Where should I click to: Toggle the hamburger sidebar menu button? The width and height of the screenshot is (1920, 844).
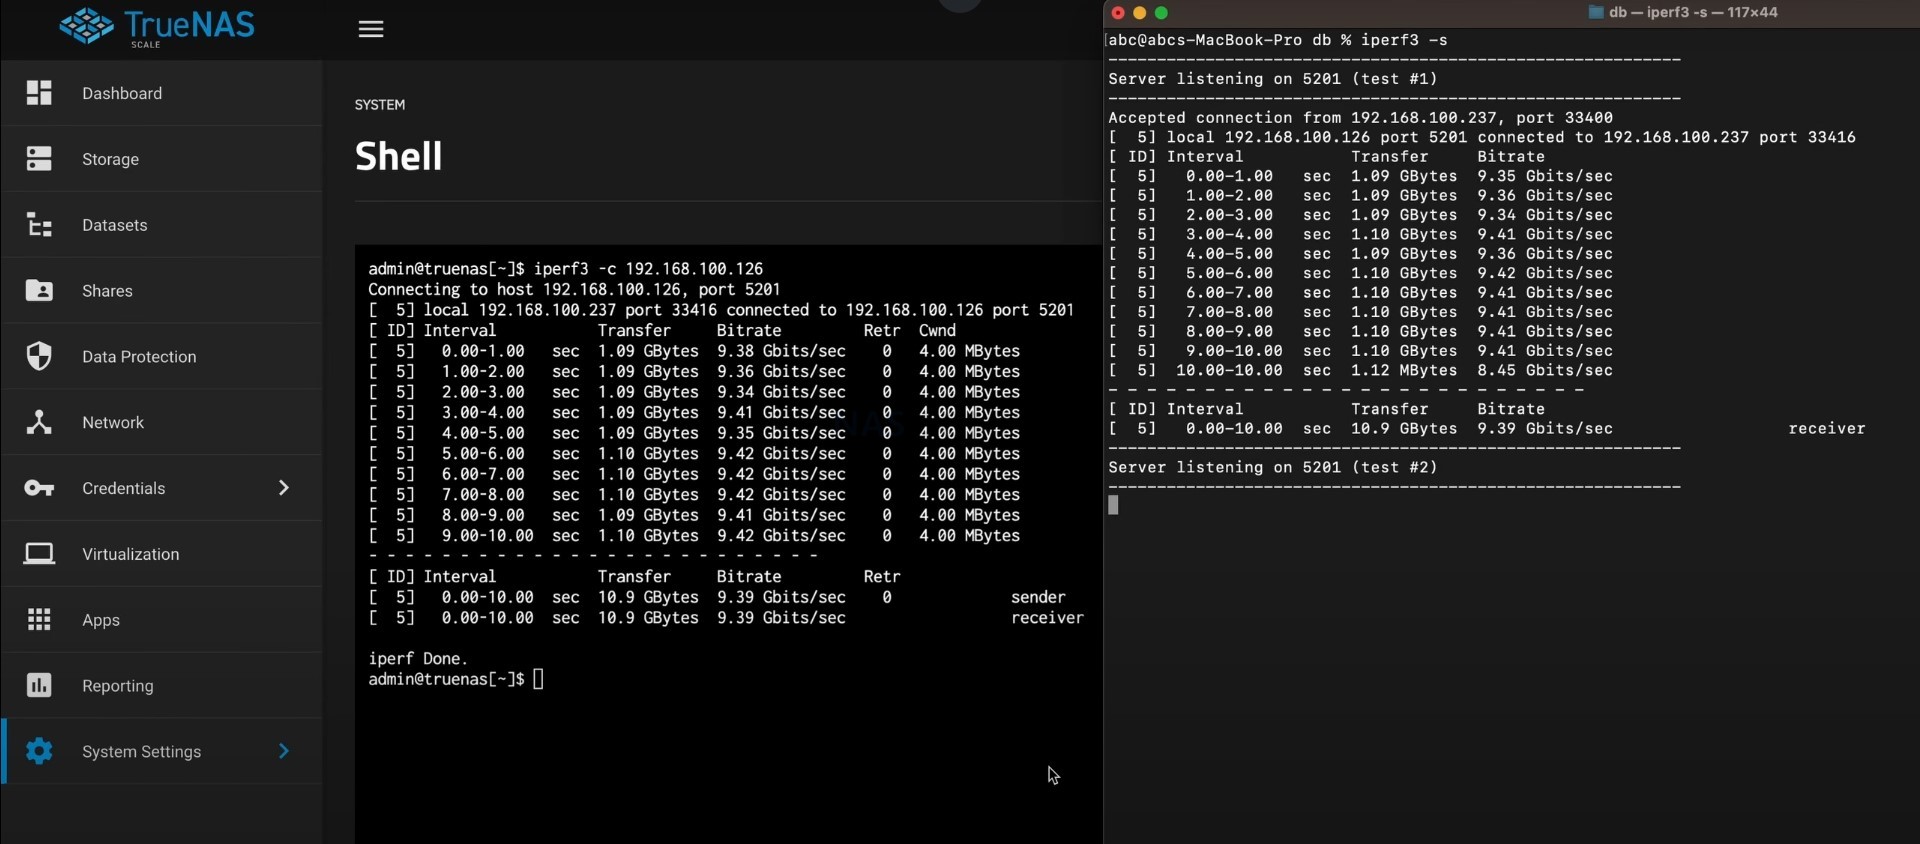371,29
